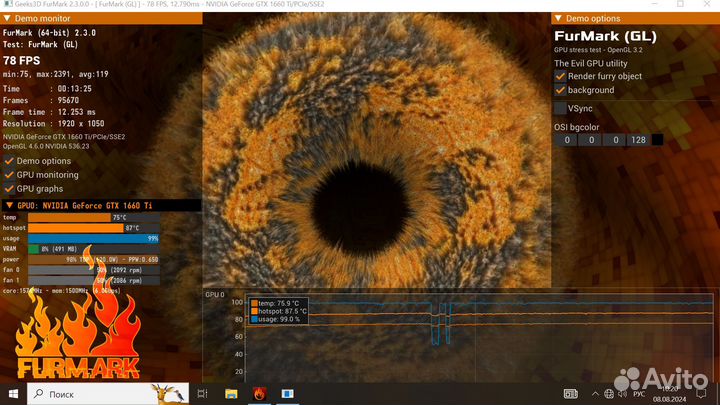Uncheck the background checkbox

tap(560, 90)
